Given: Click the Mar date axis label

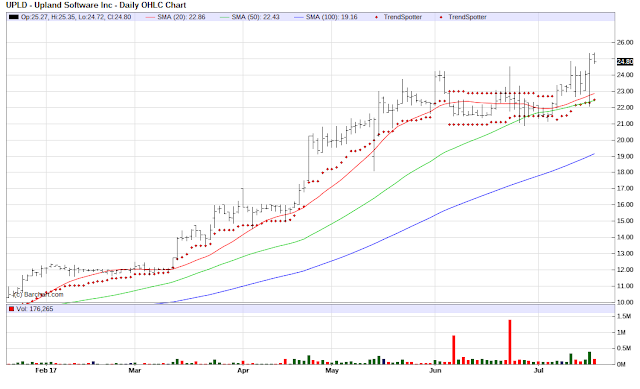Looking at the screenshot, I should pos(135,370).
